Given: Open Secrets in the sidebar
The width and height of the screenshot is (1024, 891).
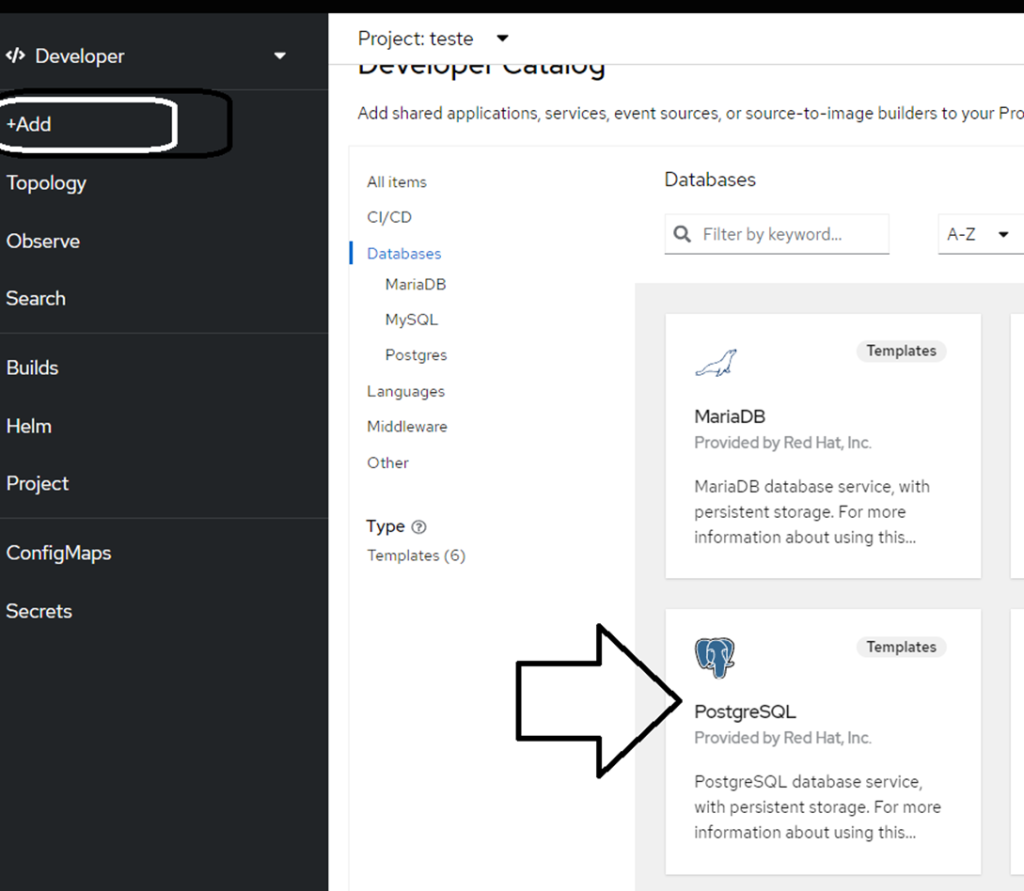Looking at the screenshot, I should (x=39, y=611).
